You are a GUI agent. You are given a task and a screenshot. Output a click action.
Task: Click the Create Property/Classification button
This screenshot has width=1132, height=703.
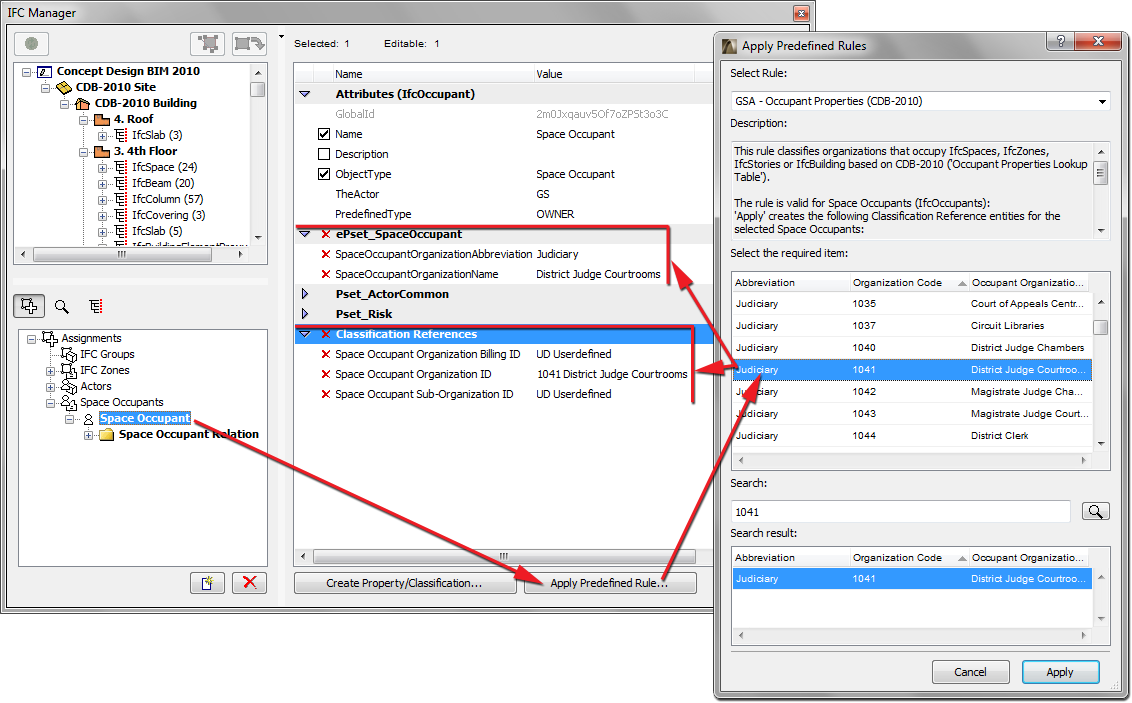click(404, 583)
